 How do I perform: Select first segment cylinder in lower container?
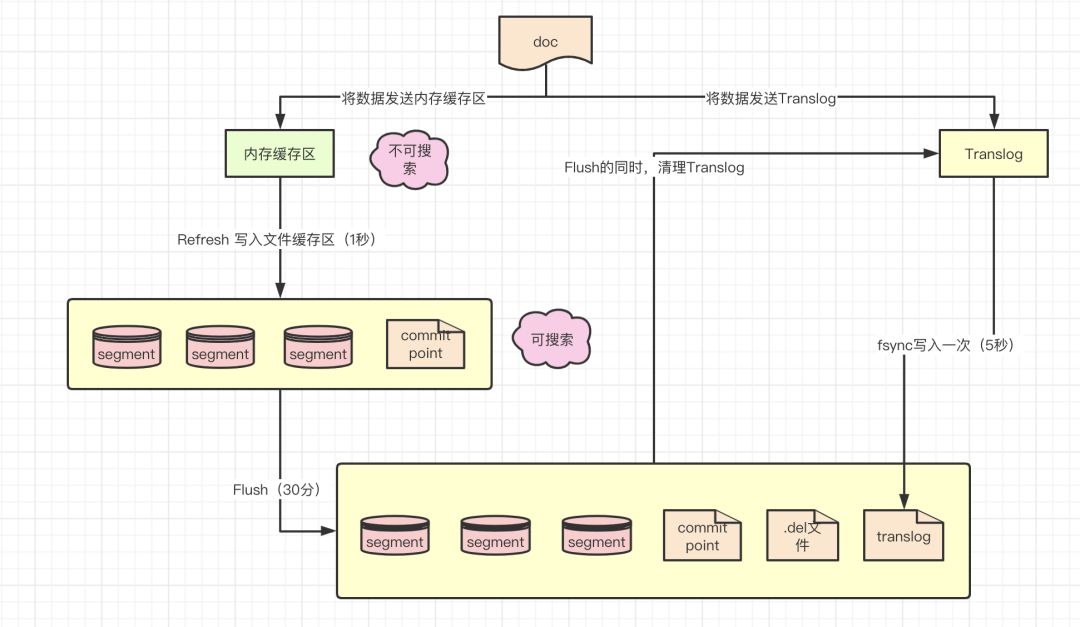click(x=395, y=535)
